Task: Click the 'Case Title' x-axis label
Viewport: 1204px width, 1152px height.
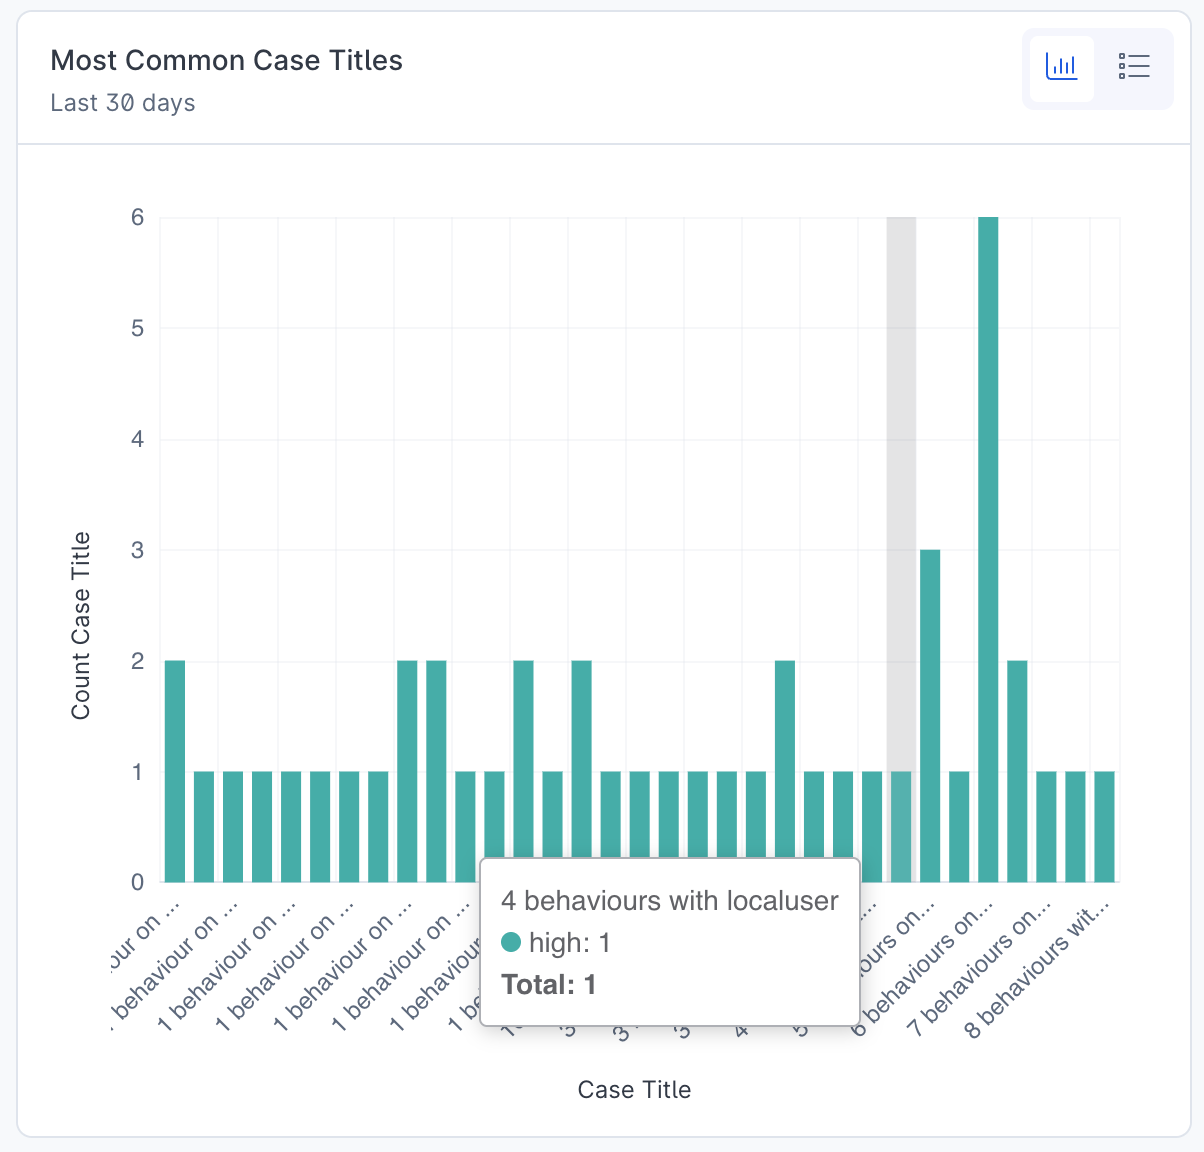Action: click(634, 1089)
